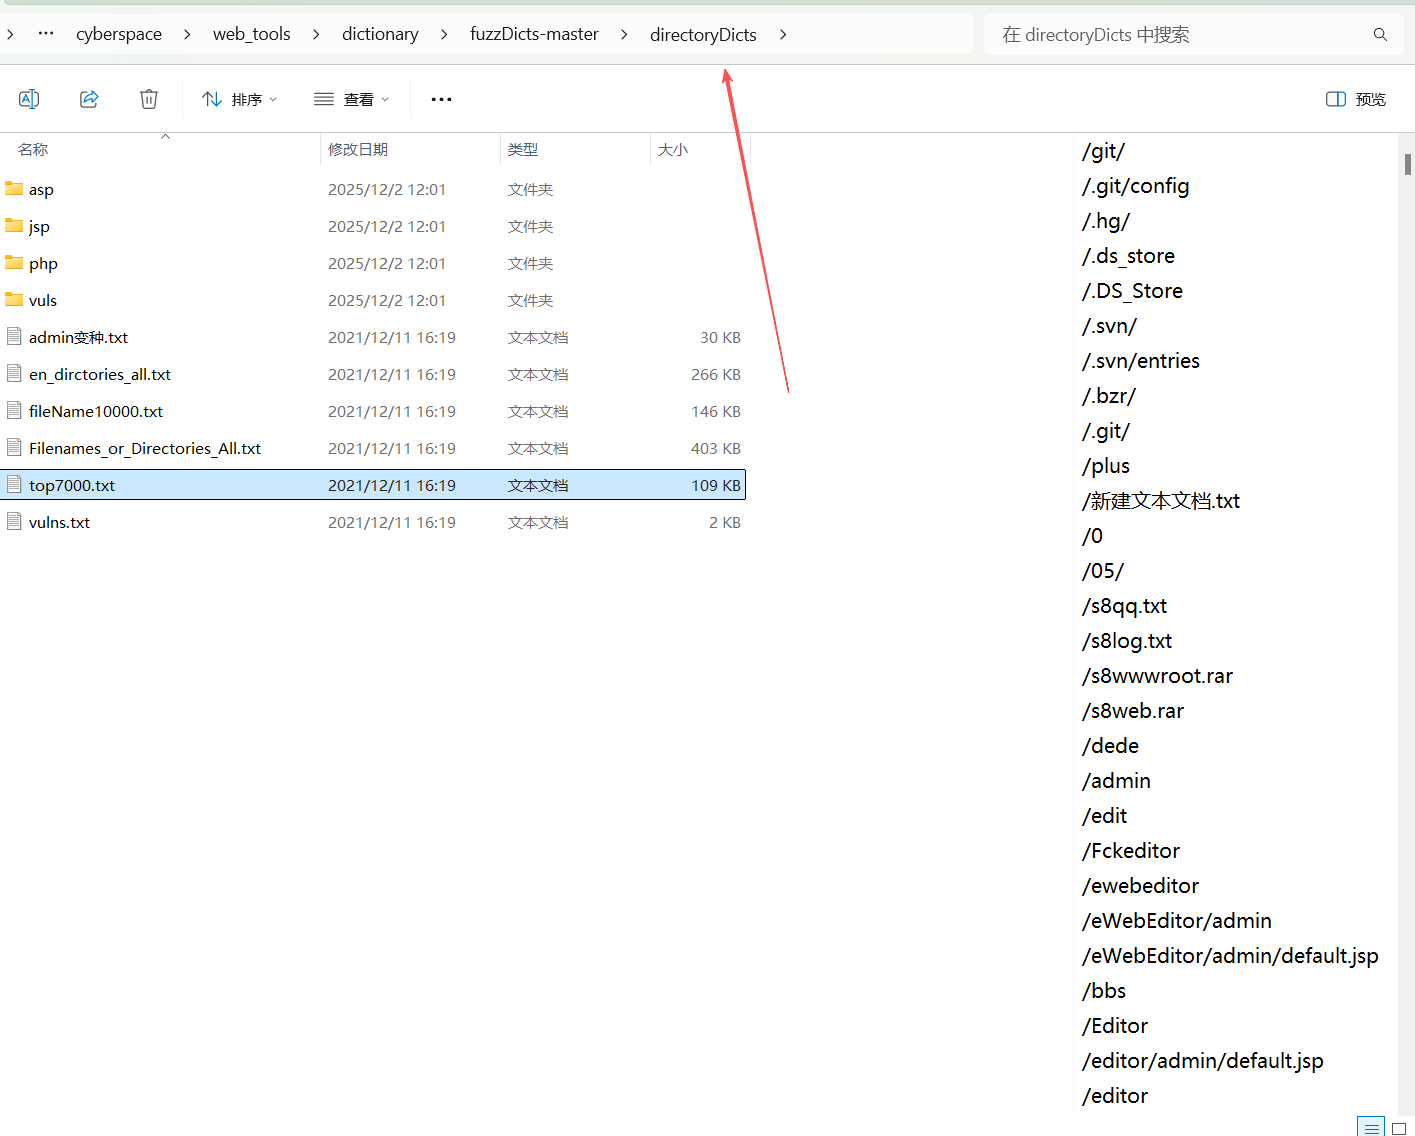Open the toolbar more options ellipsis
The image size is (1415, 1136).
click(x=441, y=99)
